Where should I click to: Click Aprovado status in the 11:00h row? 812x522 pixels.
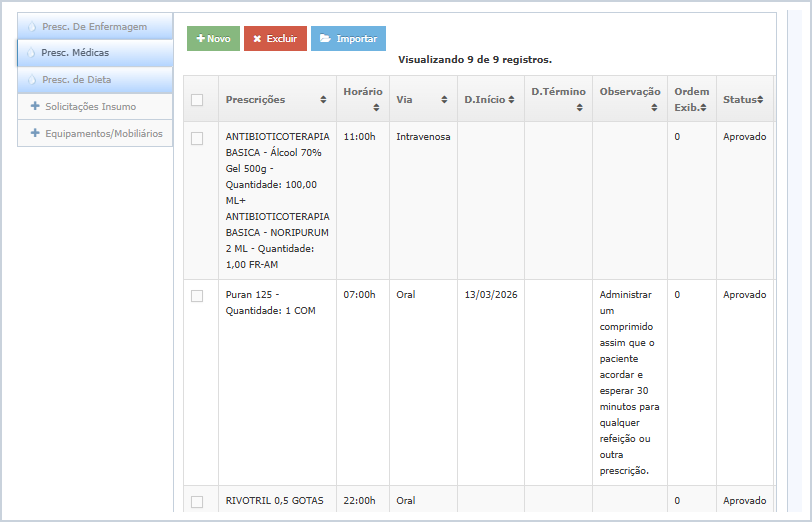(x=744, y=137)
